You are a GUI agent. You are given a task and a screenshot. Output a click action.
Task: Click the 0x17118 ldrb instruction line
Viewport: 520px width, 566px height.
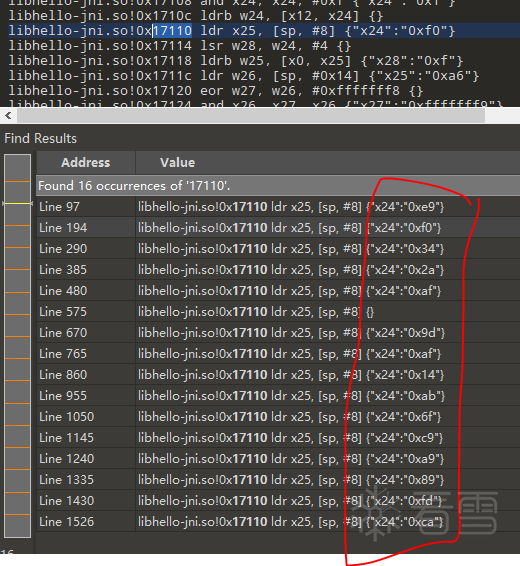point(235,61)
